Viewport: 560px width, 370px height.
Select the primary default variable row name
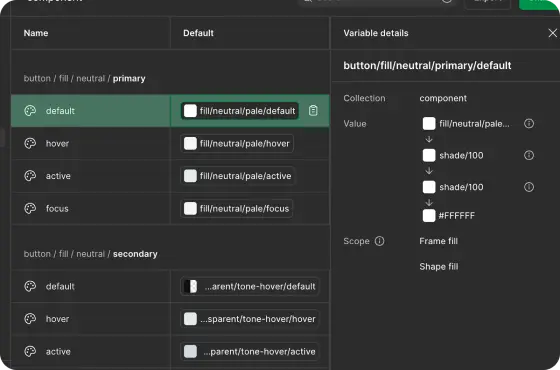60,111
